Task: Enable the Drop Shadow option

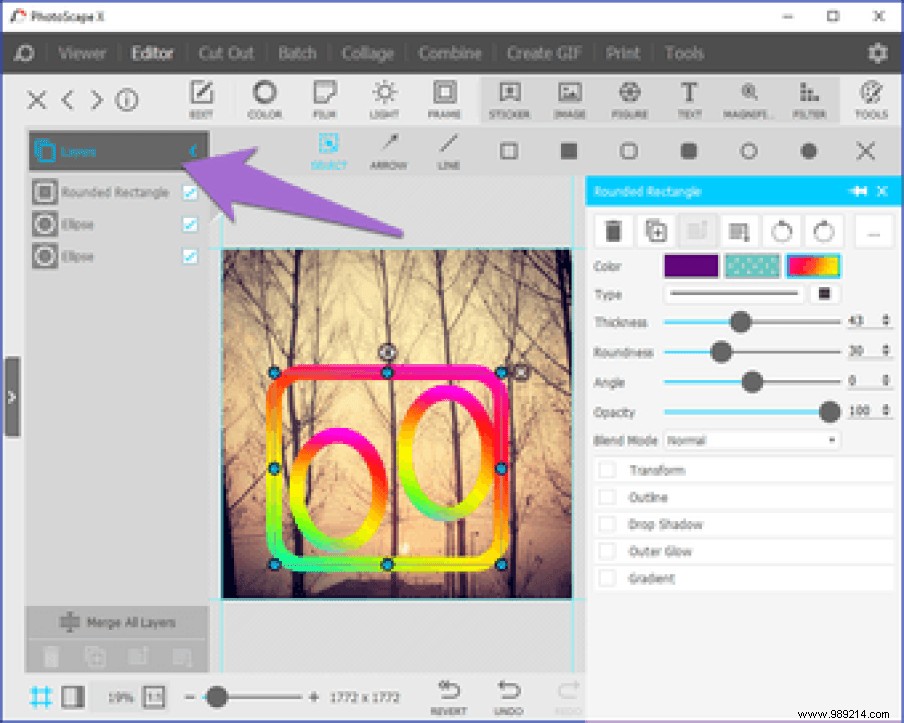Action: click(608, 524)
